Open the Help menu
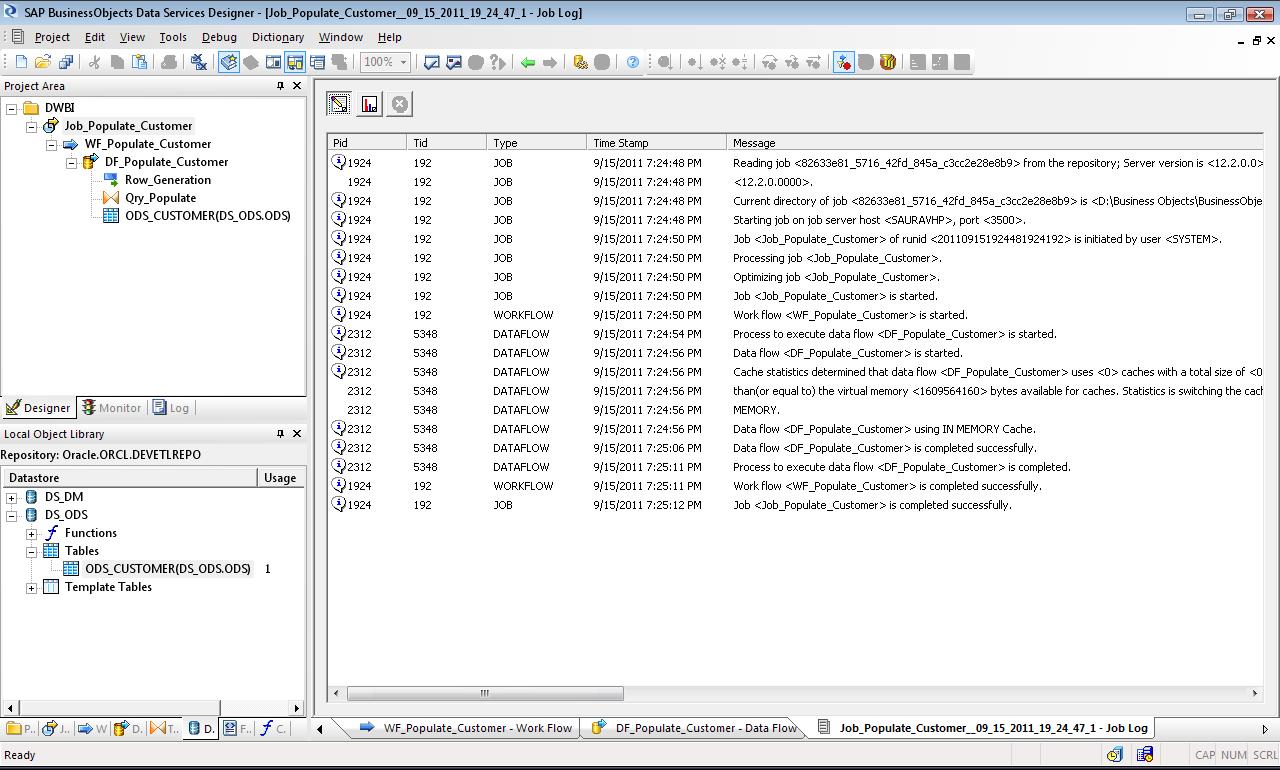Screen dimensions: 1280x770 pos(390,37)
